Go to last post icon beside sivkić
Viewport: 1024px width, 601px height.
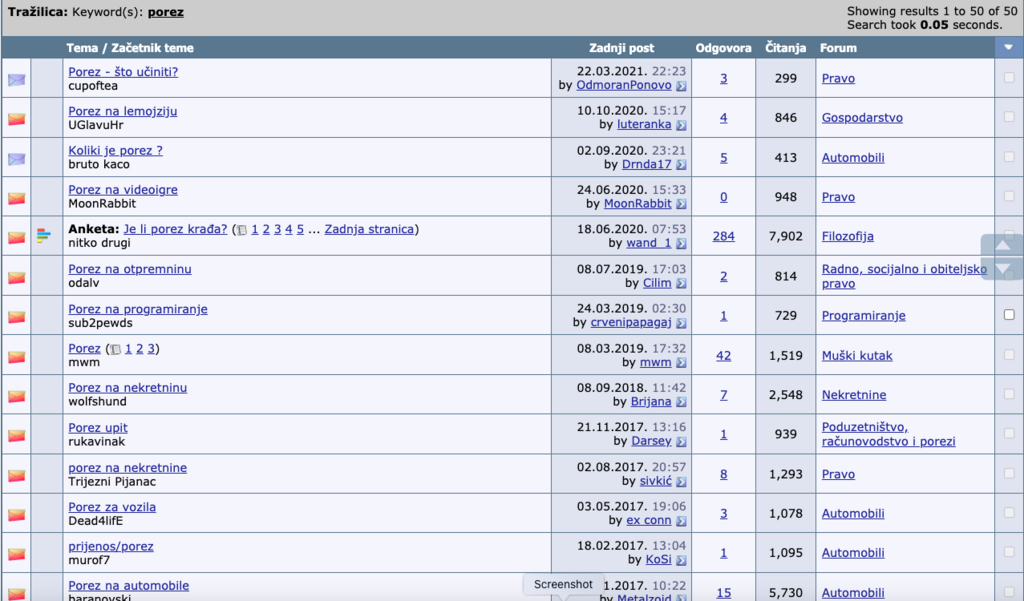[681, 482]
